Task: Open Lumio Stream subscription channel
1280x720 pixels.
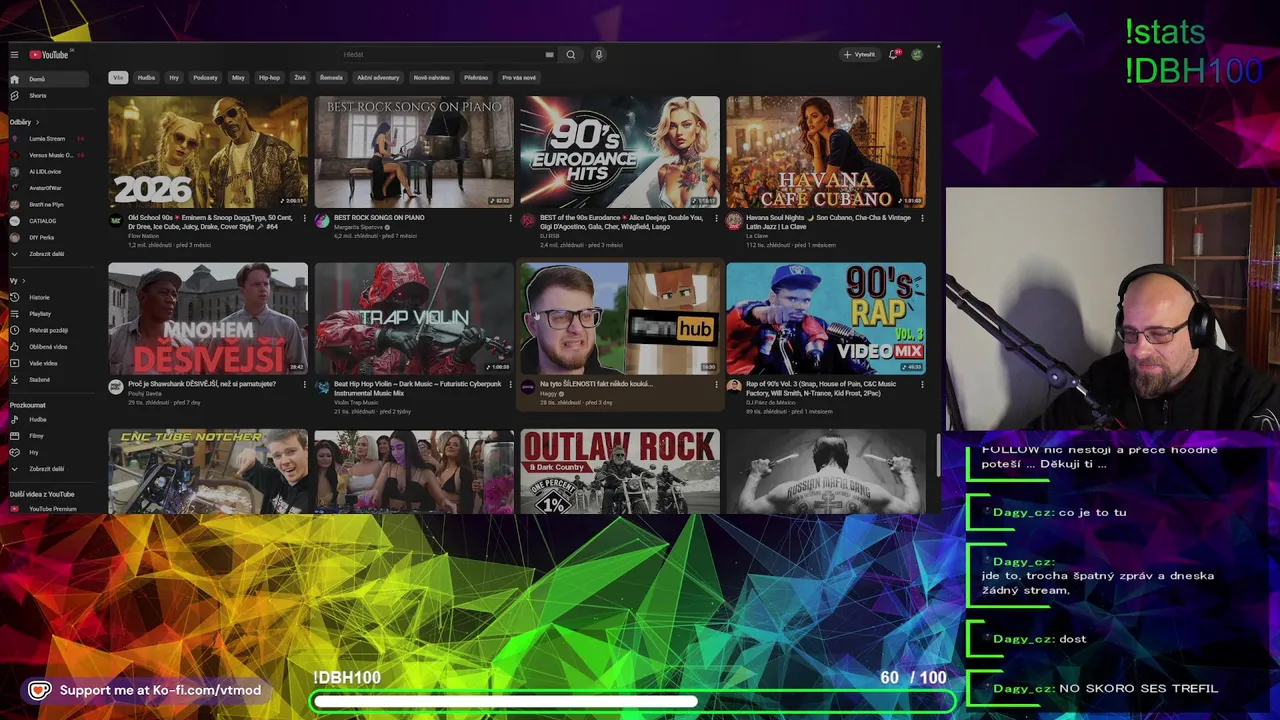Action: (x=49, y=139)
